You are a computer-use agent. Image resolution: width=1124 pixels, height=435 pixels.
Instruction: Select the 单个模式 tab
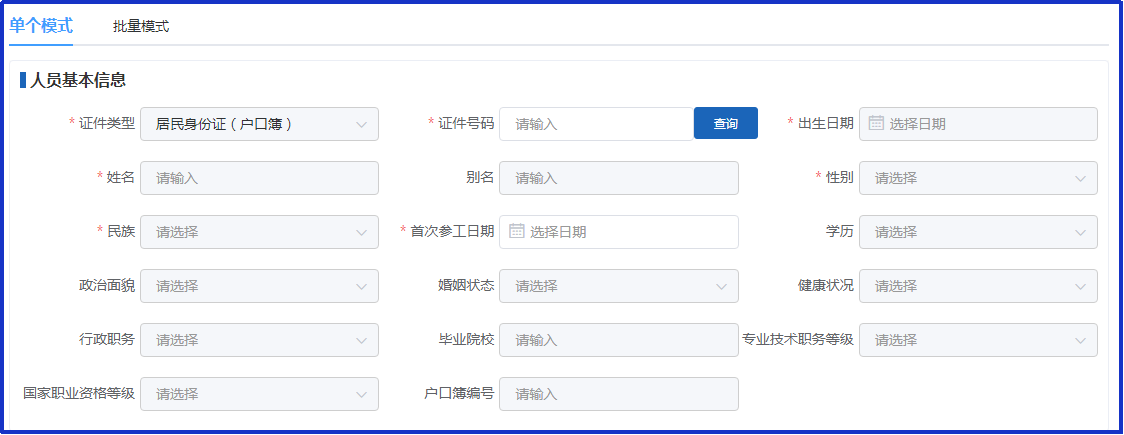point(41,26)
